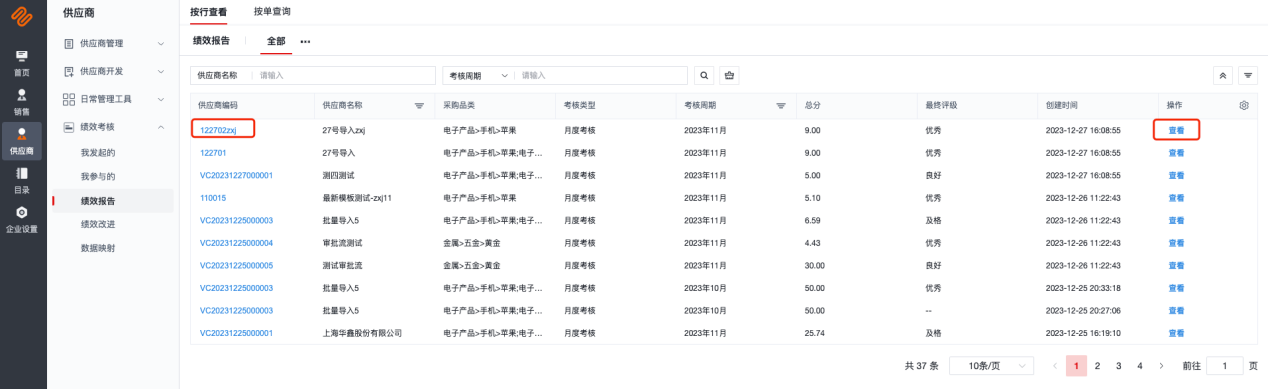Click the search magnifier icon button

705,75
